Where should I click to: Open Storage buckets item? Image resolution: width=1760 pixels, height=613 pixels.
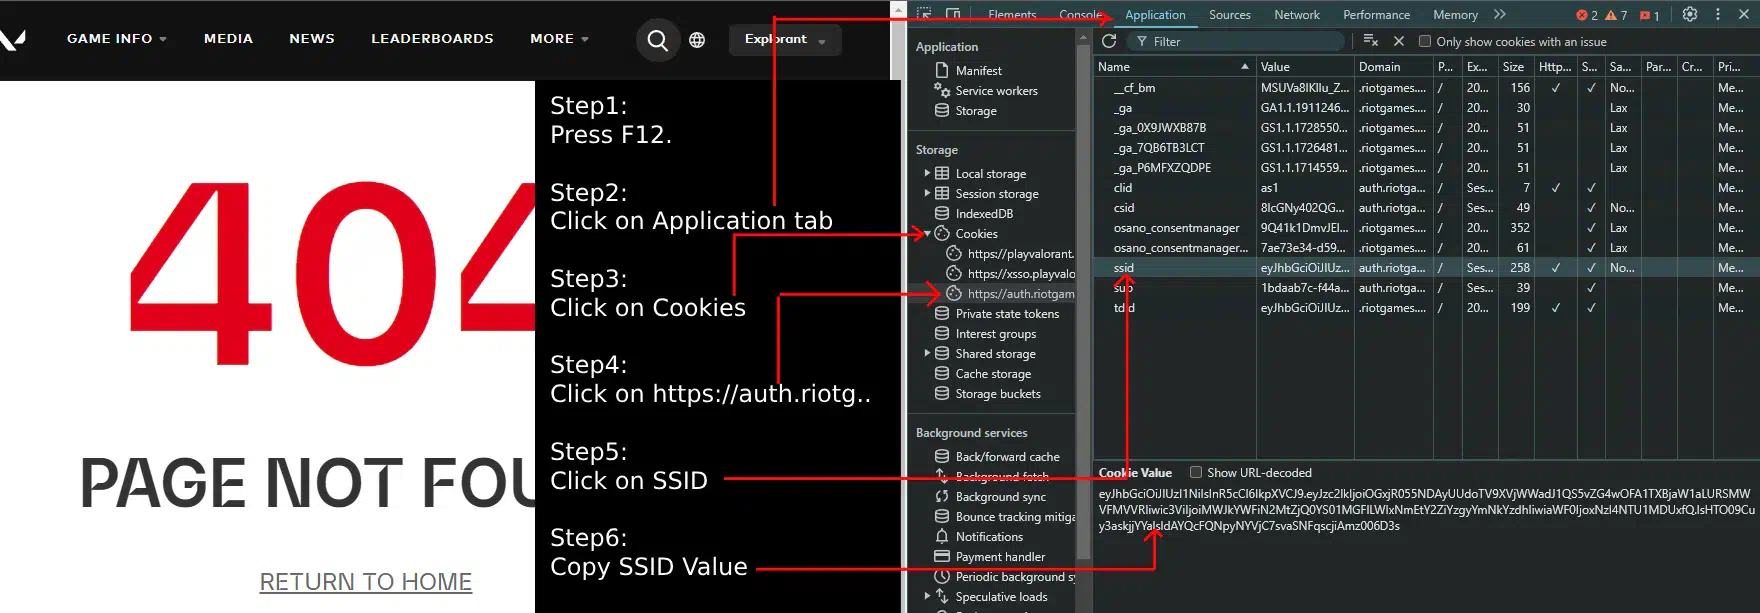(x=998, y=394)
